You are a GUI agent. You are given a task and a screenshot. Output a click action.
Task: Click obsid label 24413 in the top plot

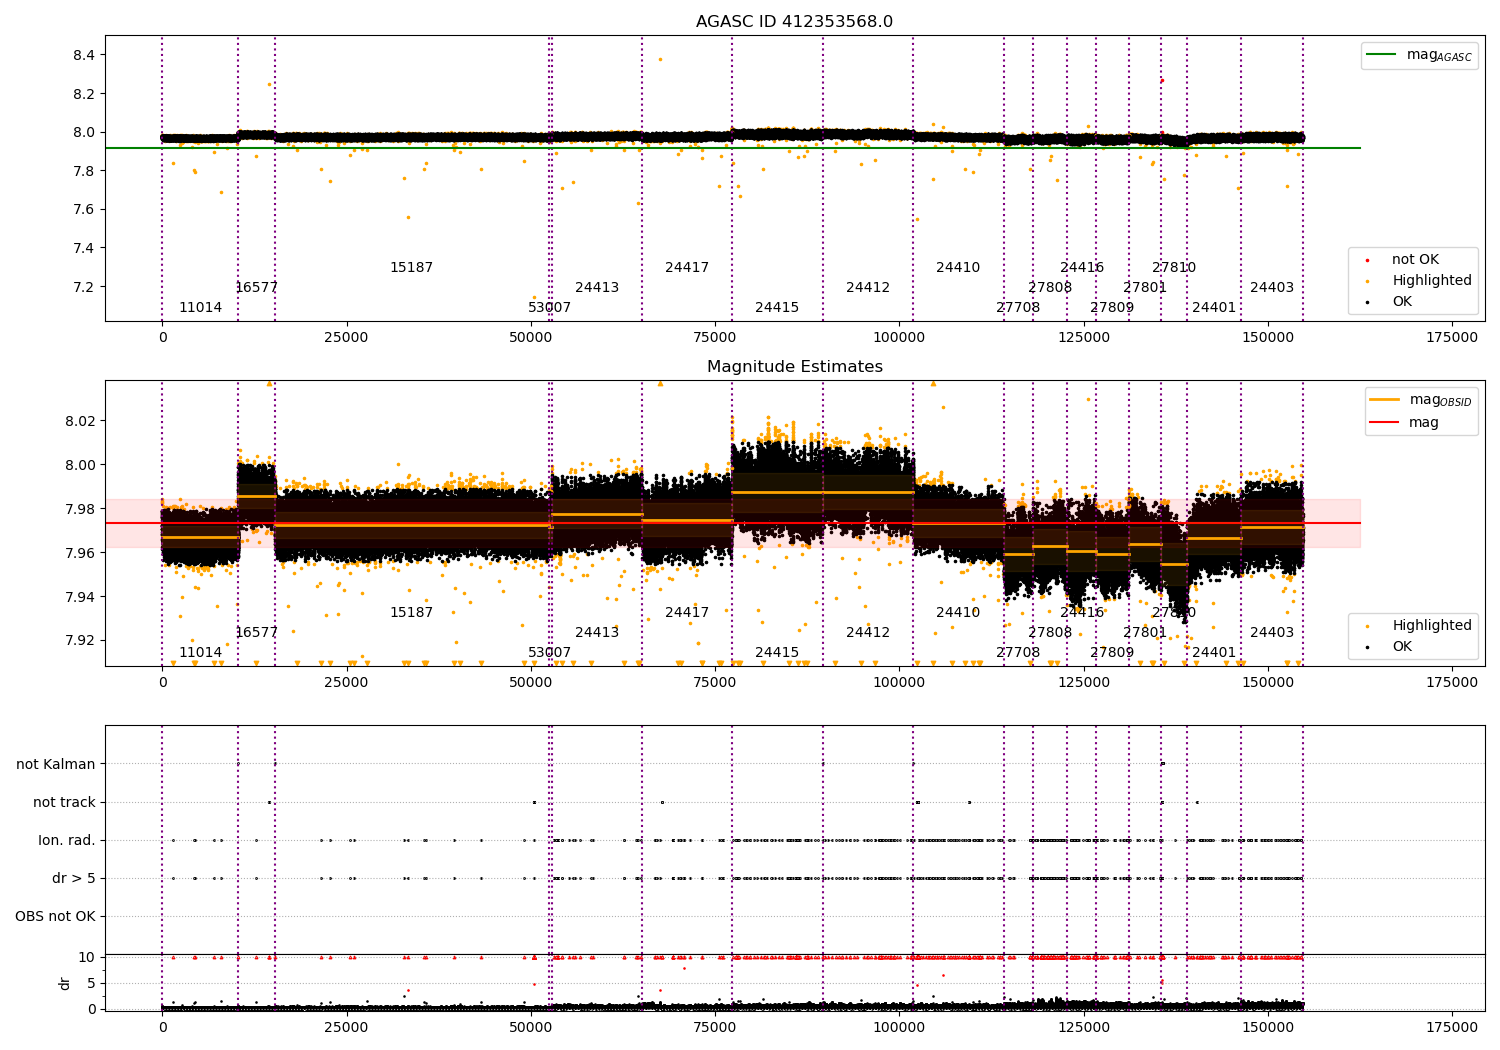click(597, 288)
